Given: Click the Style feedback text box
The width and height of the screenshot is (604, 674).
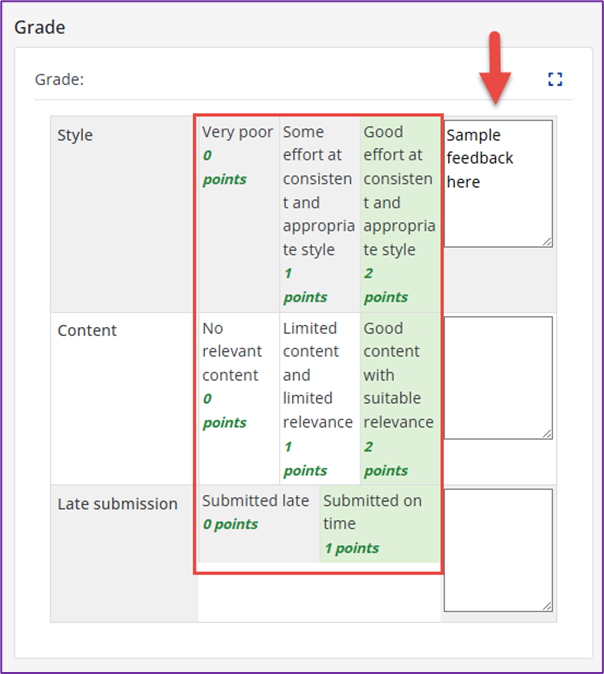Looking at the screenshot, I should 497,183.
